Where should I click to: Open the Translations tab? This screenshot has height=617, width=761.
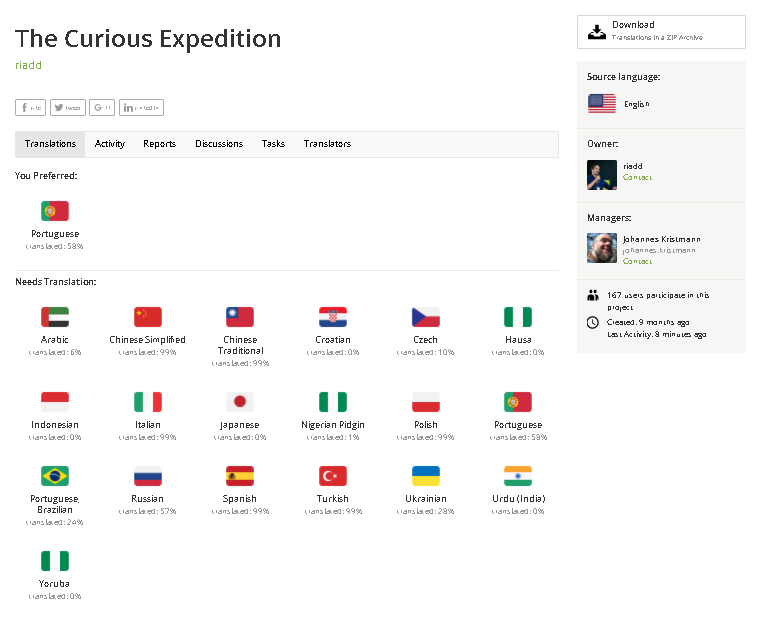(x=50, y=144)
